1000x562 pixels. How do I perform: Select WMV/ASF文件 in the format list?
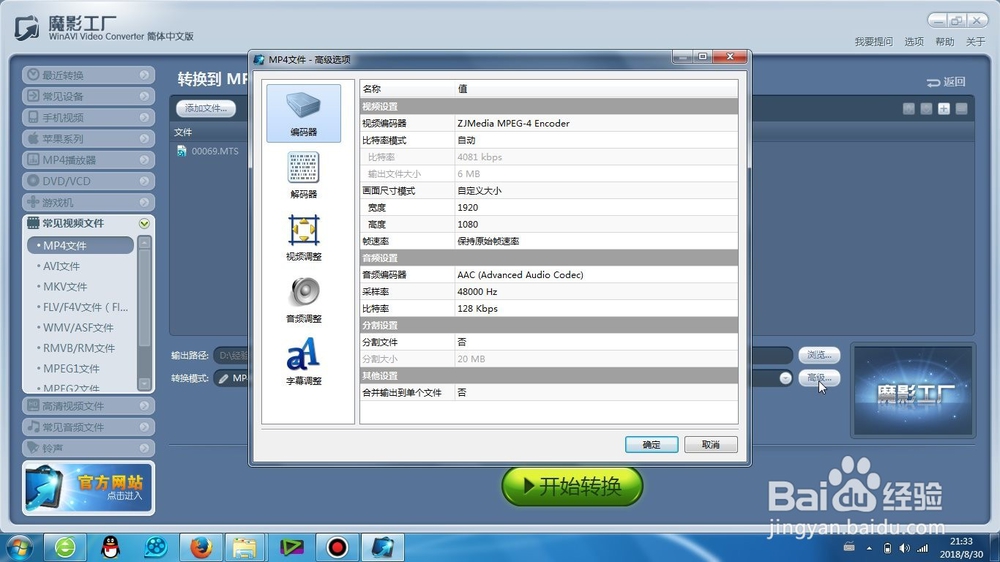[80, 327]
